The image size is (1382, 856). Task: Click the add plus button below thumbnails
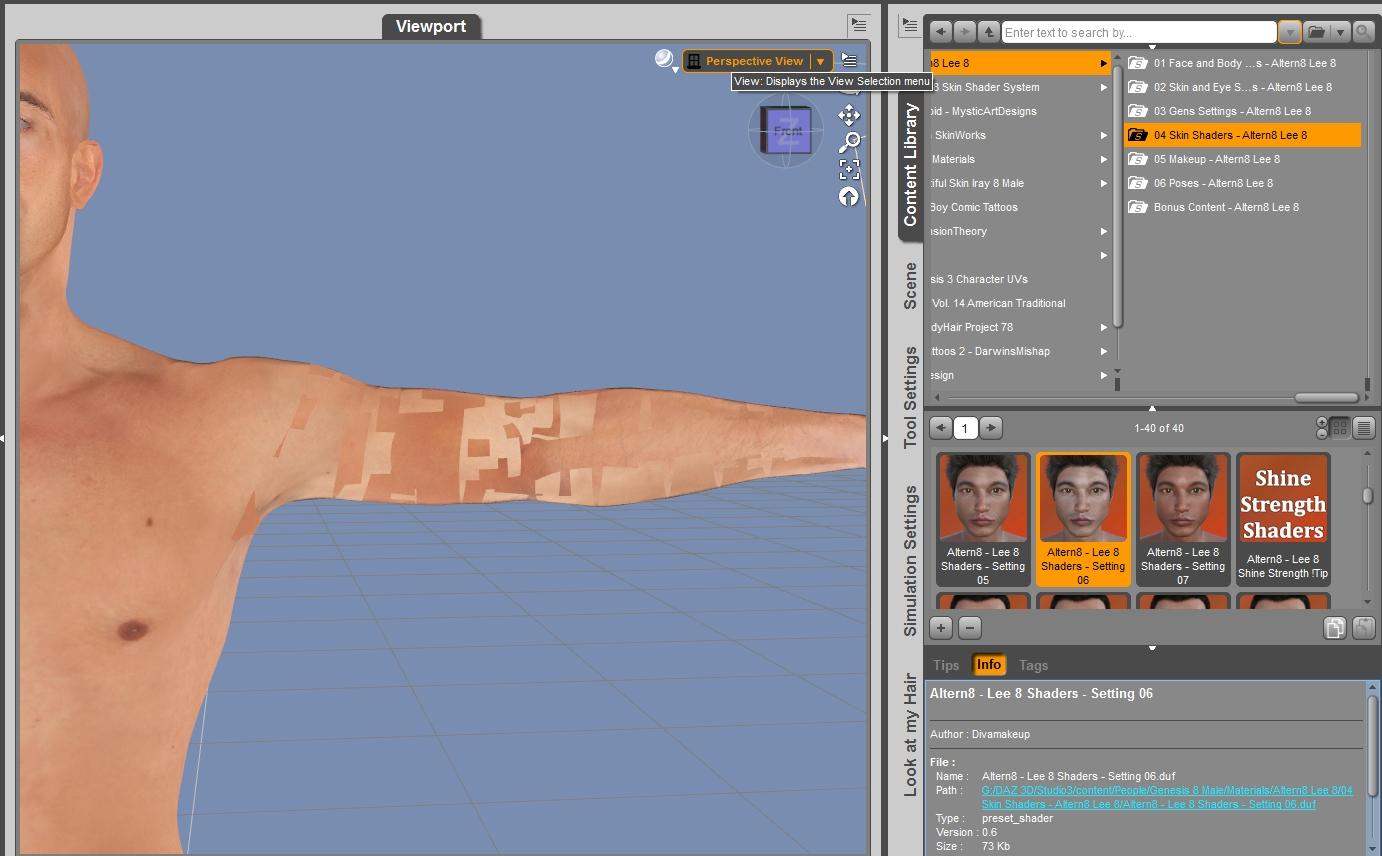941,628
